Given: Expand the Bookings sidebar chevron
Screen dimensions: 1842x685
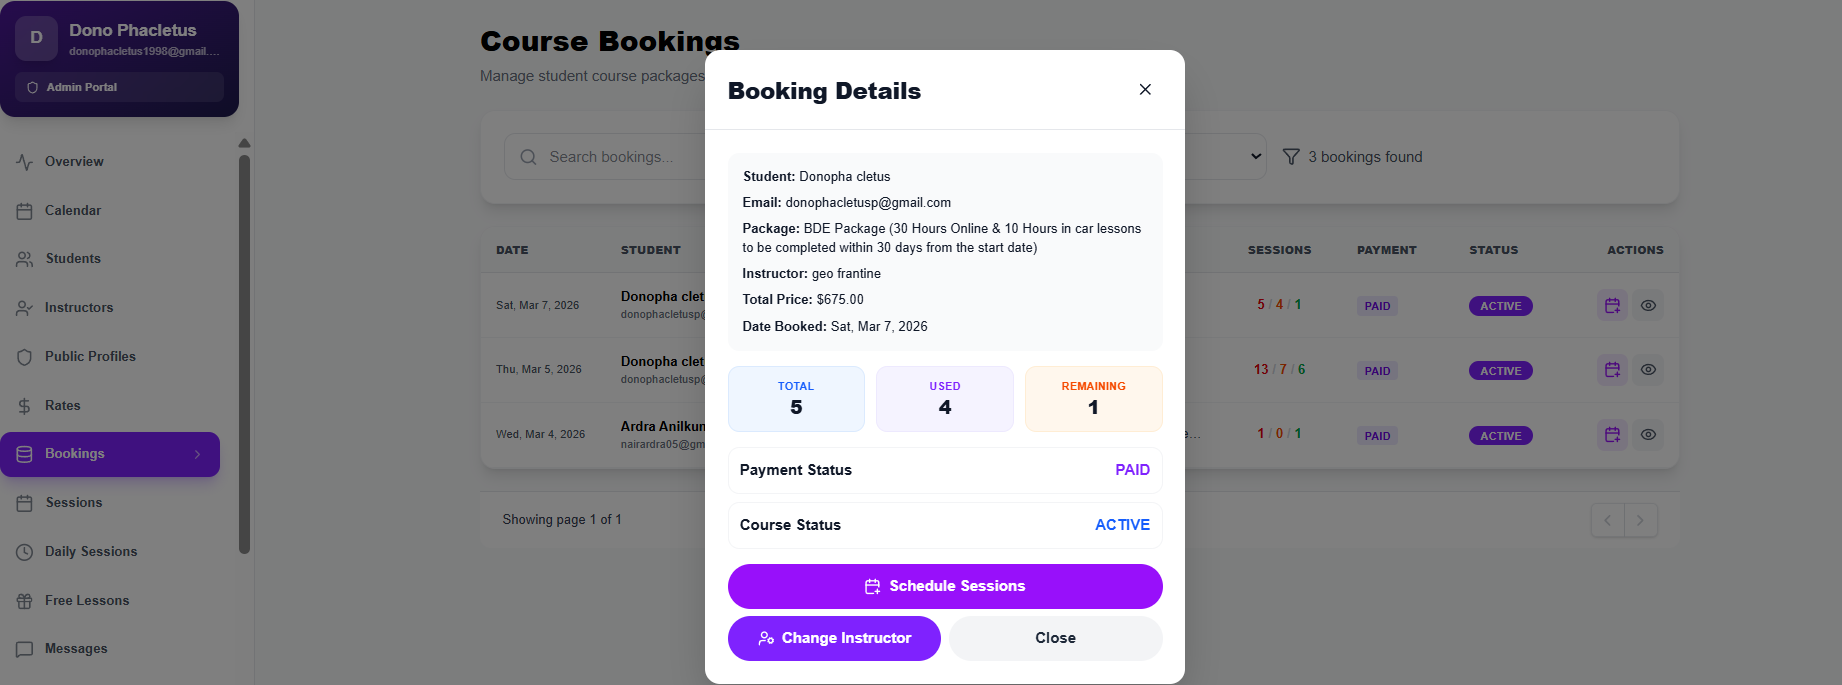Looking at the screenshot, I should point(197,454).
